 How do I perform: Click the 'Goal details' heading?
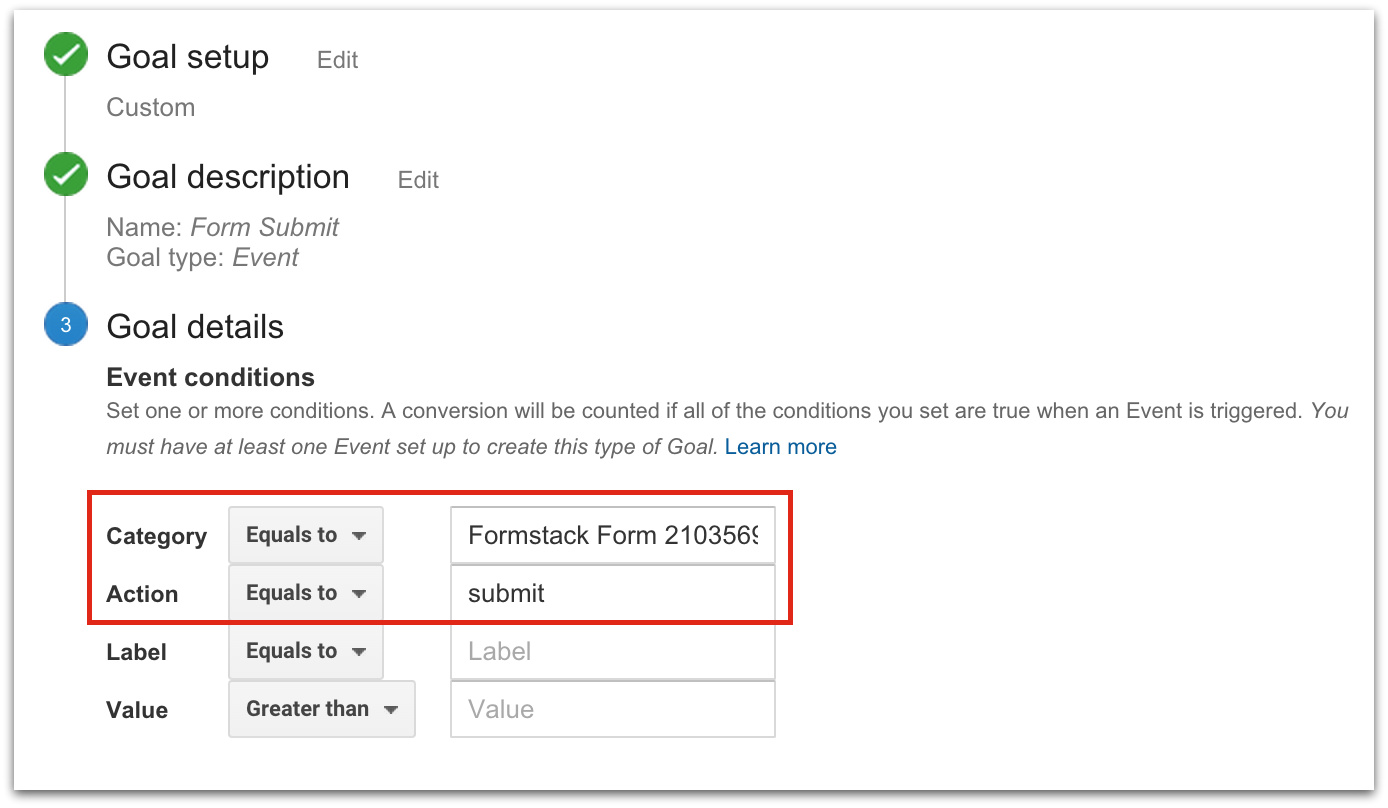[195, 327]
